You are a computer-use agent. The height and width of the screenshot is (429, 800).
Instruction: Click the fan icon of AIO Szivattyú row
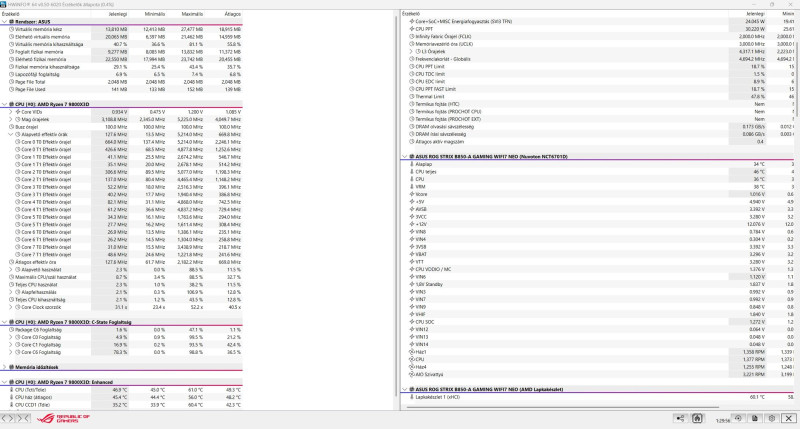pos(412,374)
